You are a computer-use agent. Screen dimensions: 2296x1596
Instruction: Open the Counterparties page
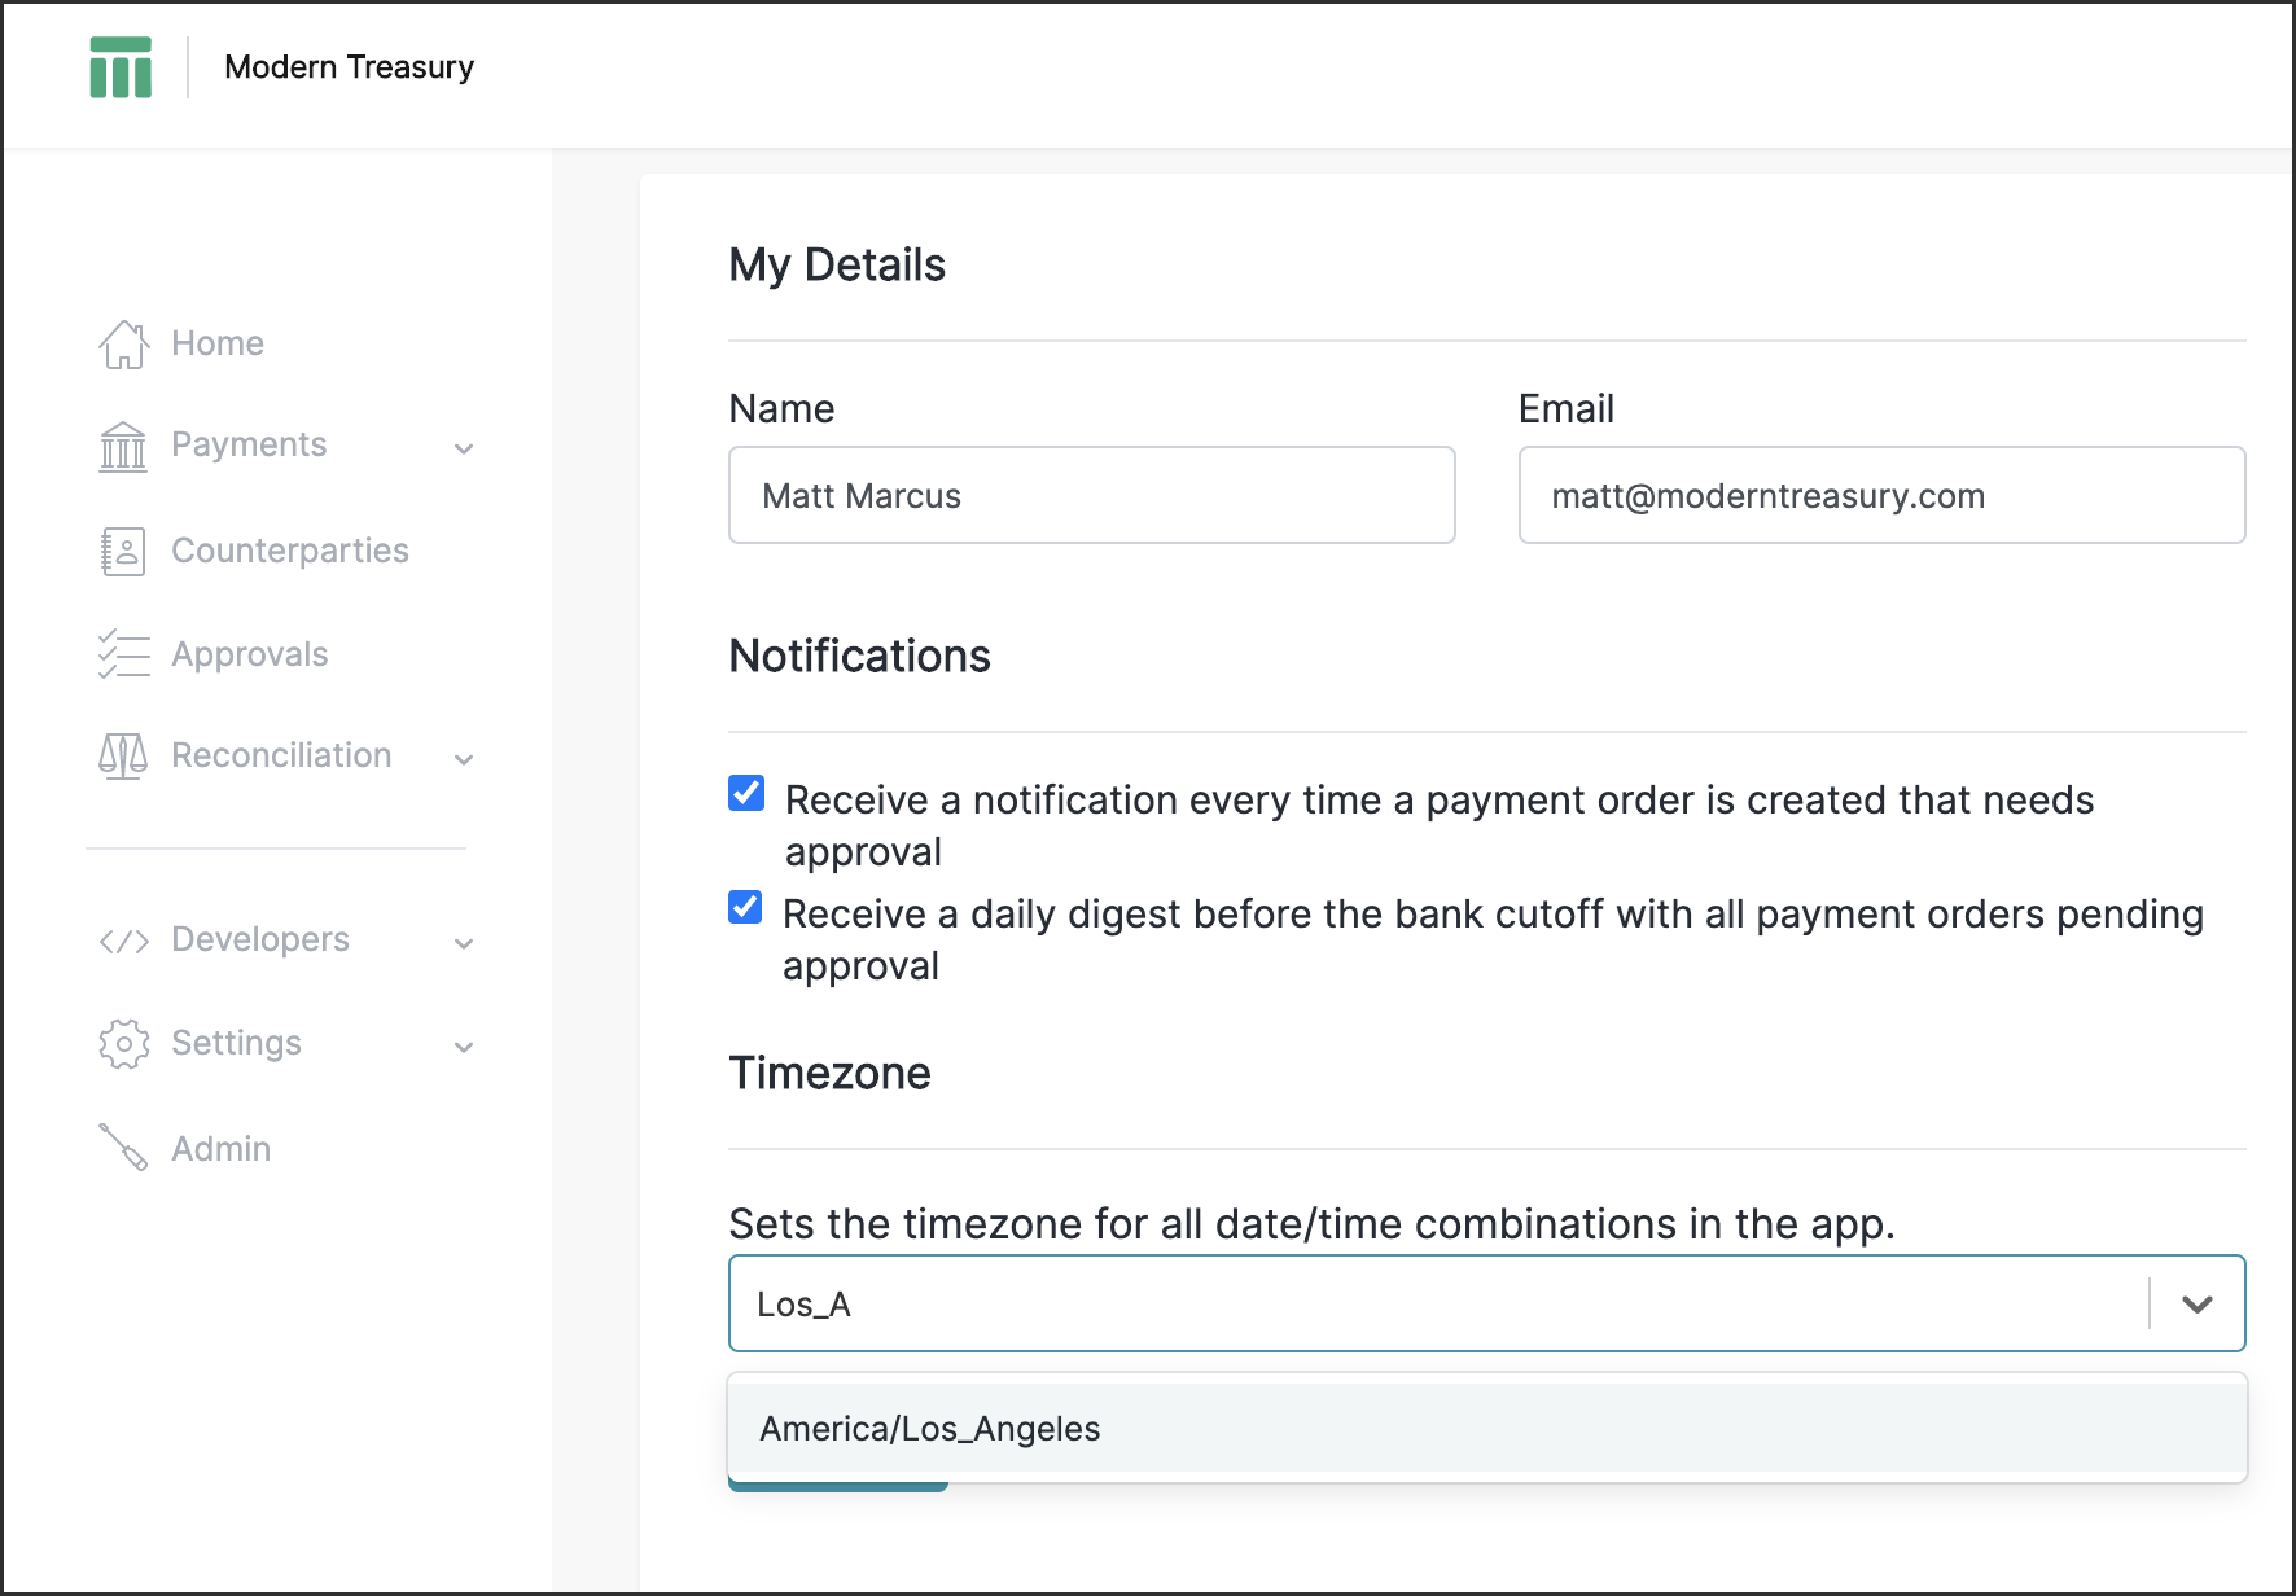pos(289,551)
